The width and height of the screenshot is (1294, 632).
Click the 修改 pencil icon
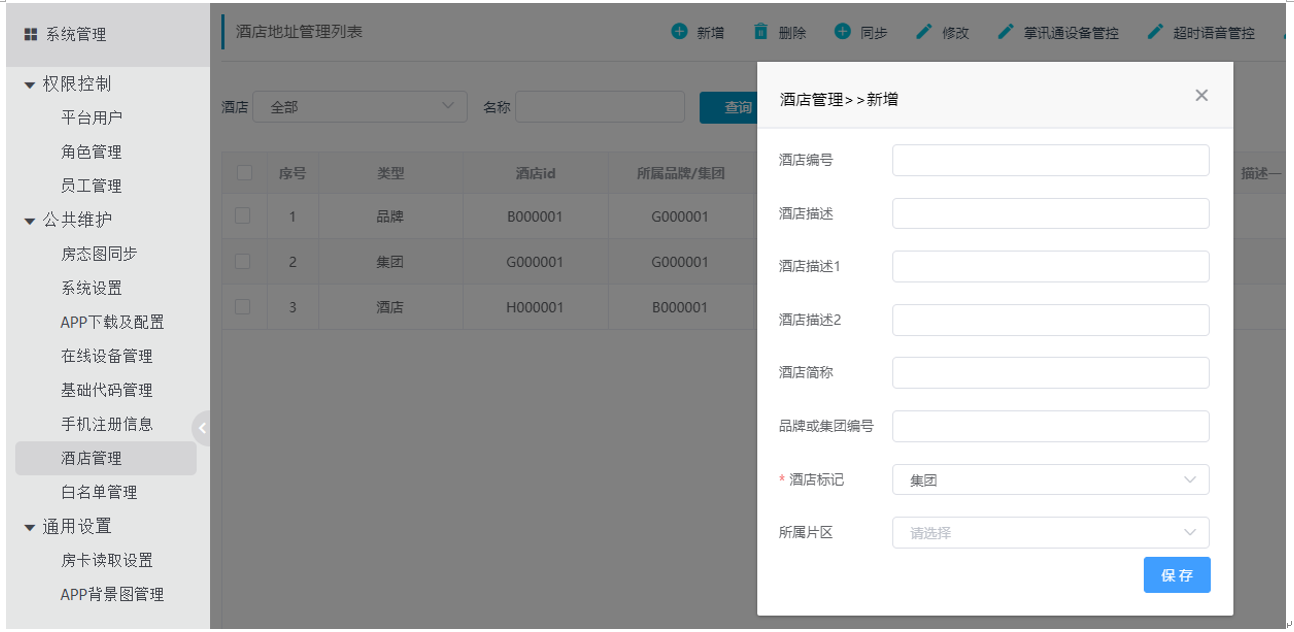(924, 32)
